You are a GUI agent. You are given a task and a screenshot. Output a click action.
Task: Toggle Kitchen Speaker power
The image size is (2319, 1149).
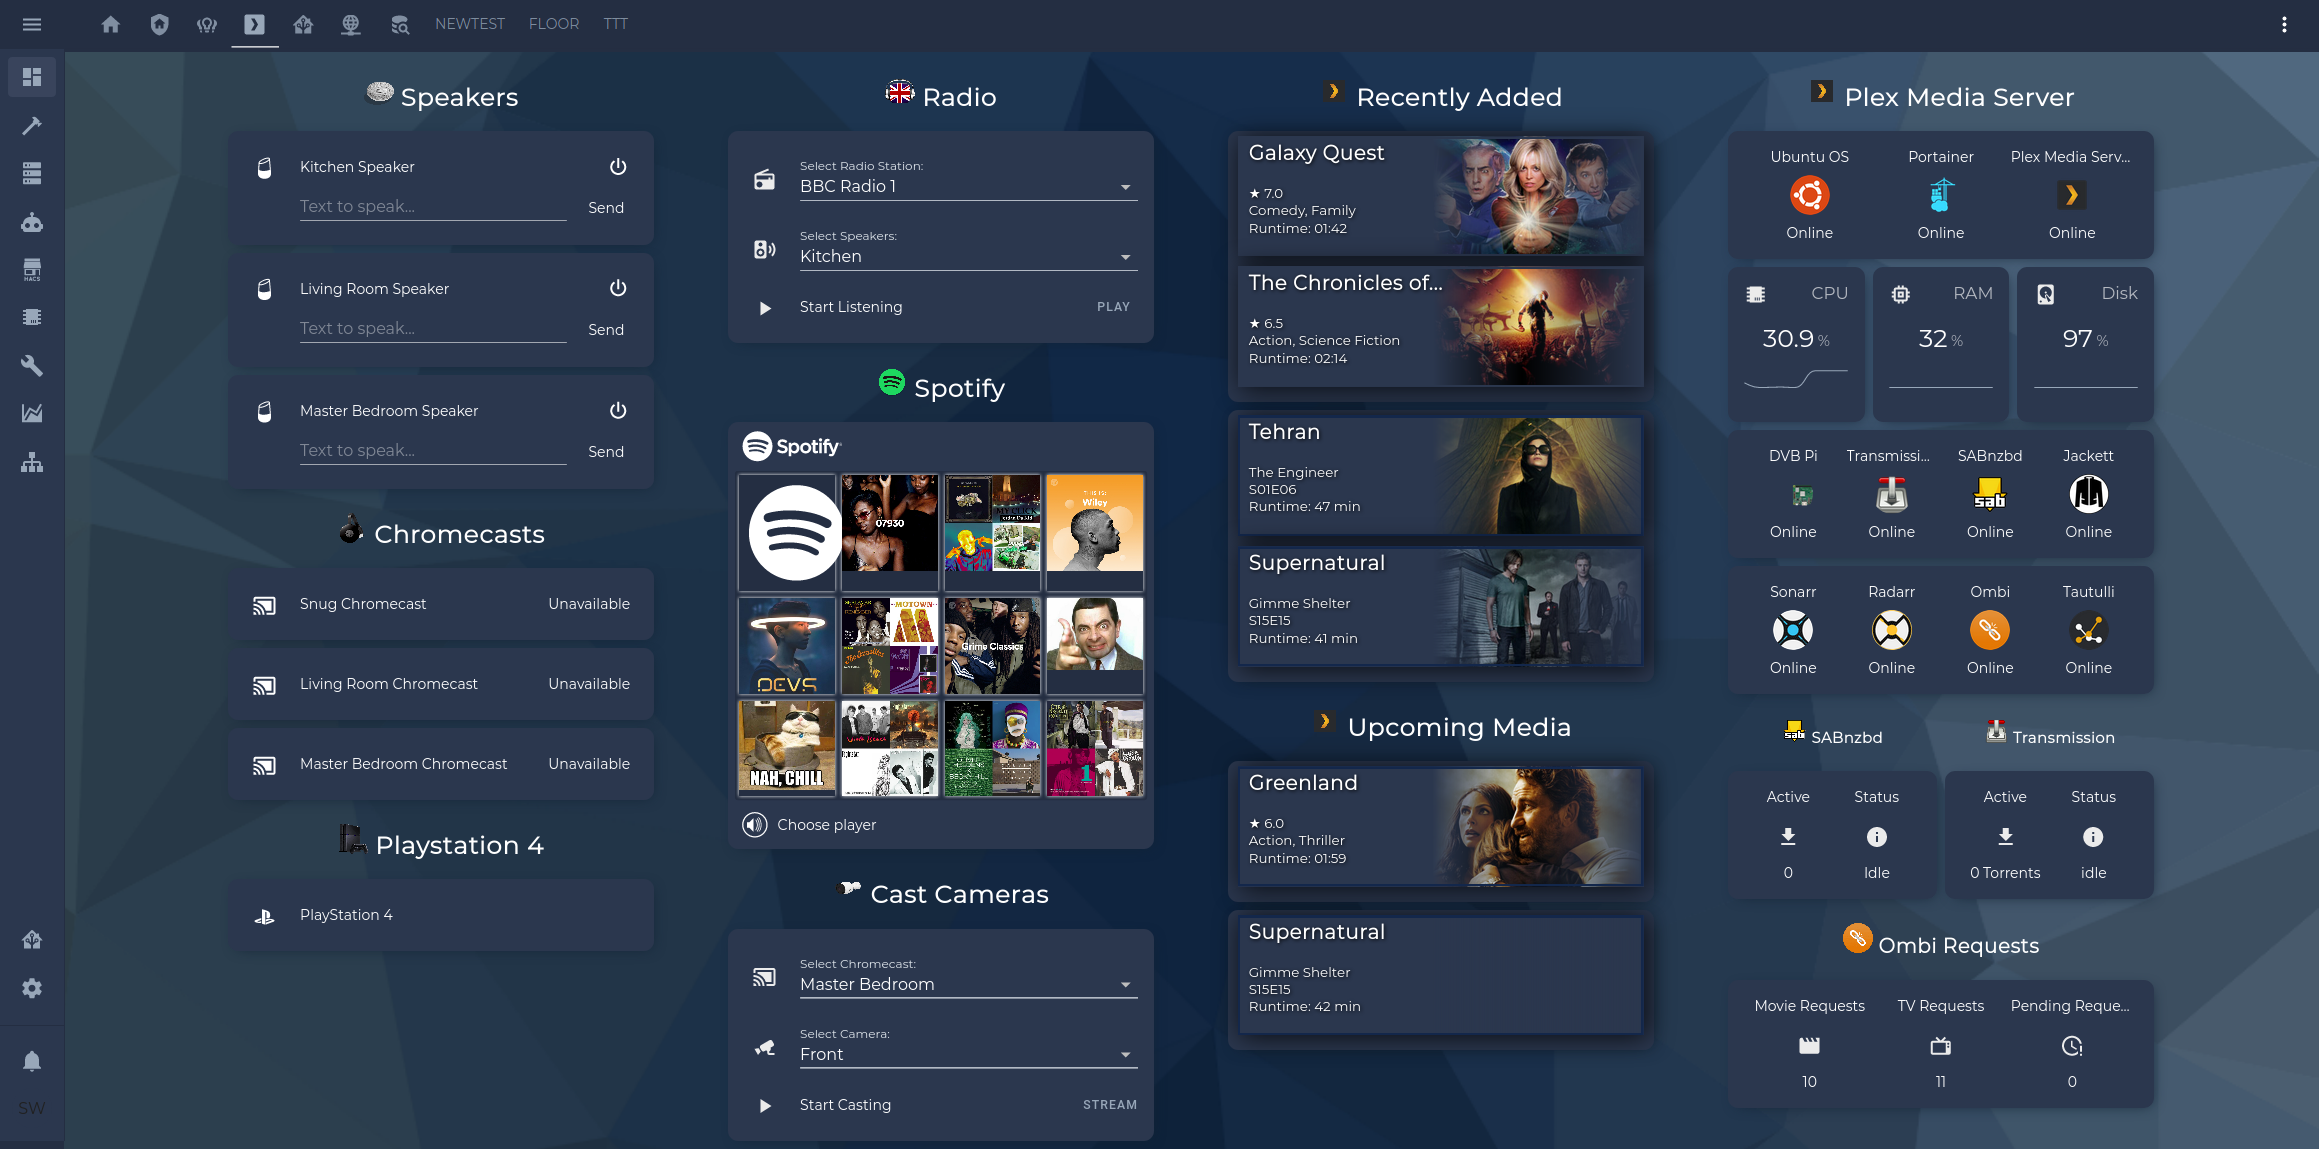point(618,167)
